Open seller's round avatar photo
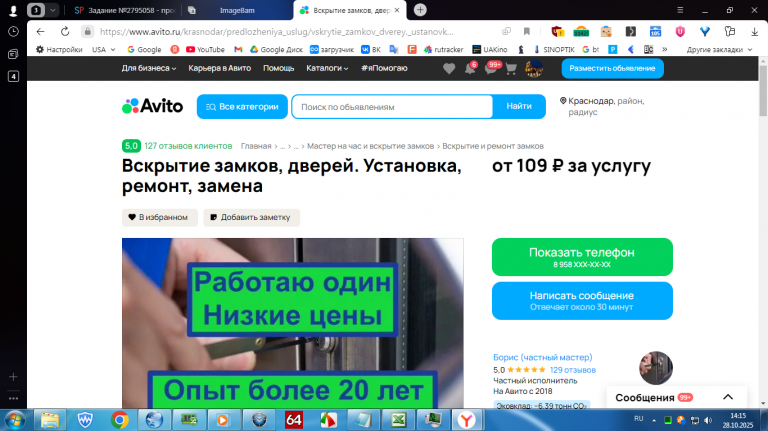Image resolution: width=768 pixels, height=431 pixels. click(x=656, y=368)
